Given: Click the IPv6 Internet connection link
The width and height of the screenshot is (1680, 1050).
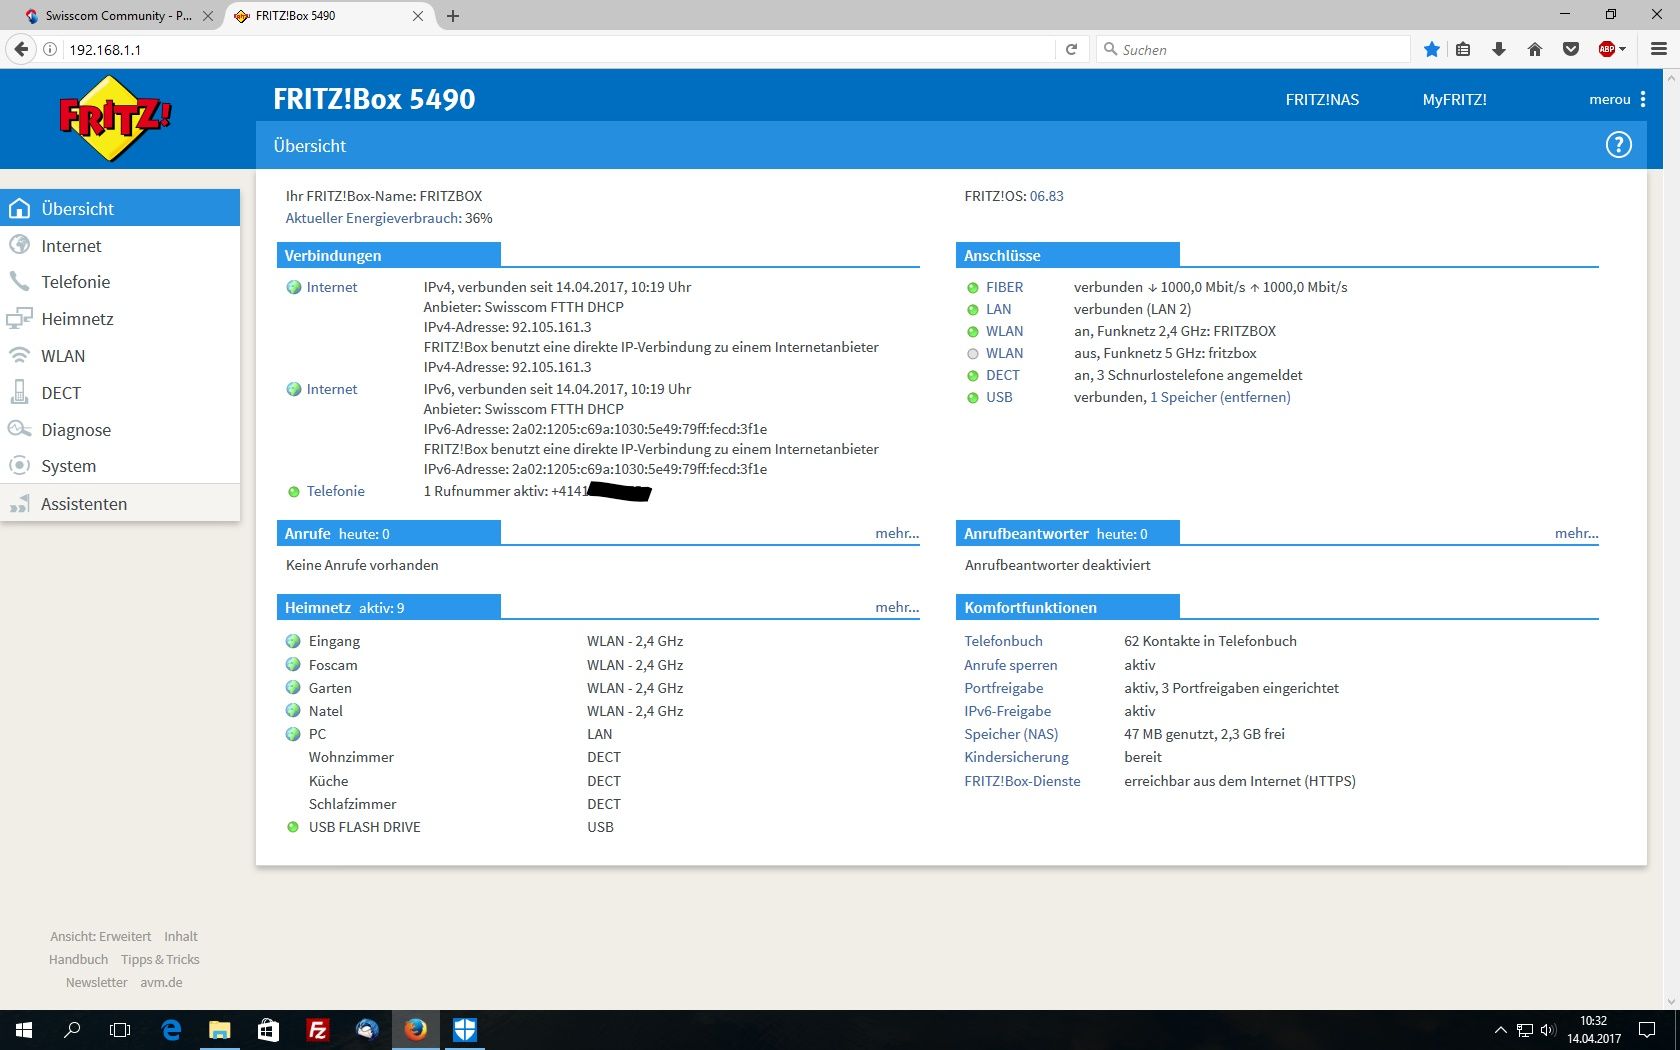Looking at the screenshot, I should (332, 389).
